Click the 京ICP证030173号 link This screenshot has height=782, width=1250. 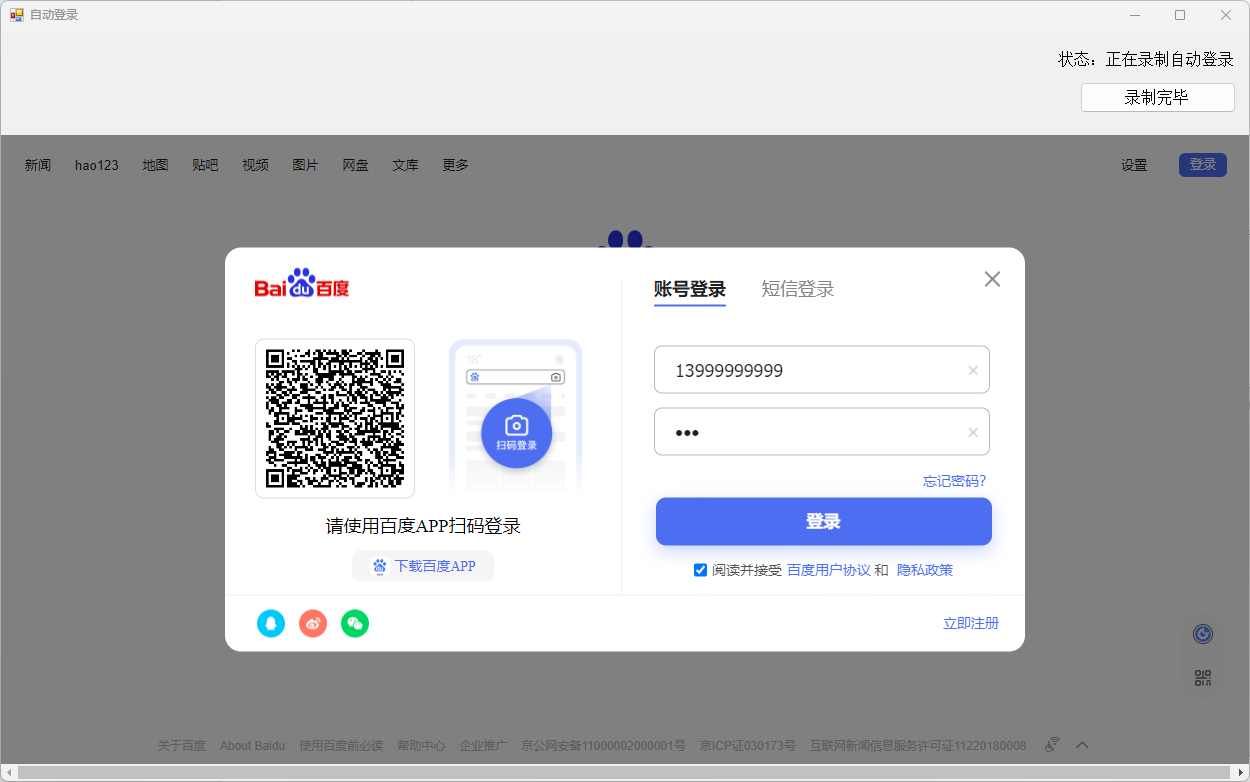pyautogui.click(x=748, y=745)
